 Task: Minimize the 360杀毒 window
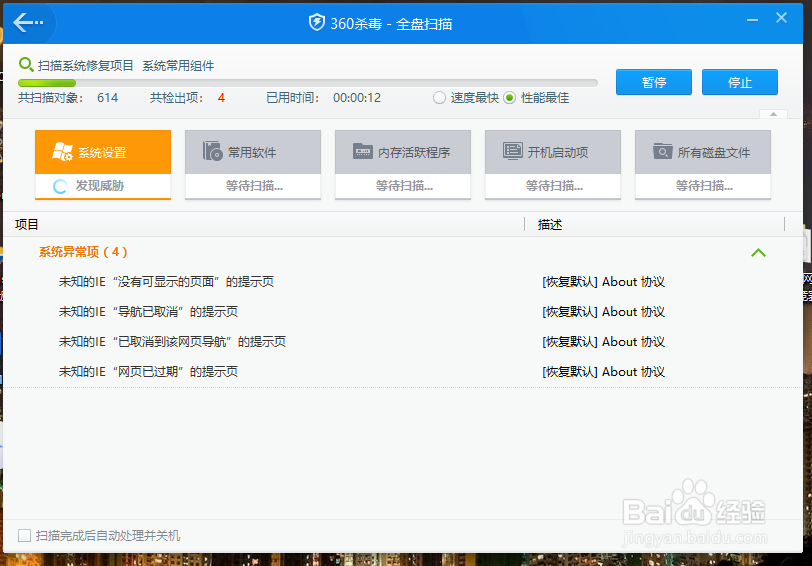(752, 20)
